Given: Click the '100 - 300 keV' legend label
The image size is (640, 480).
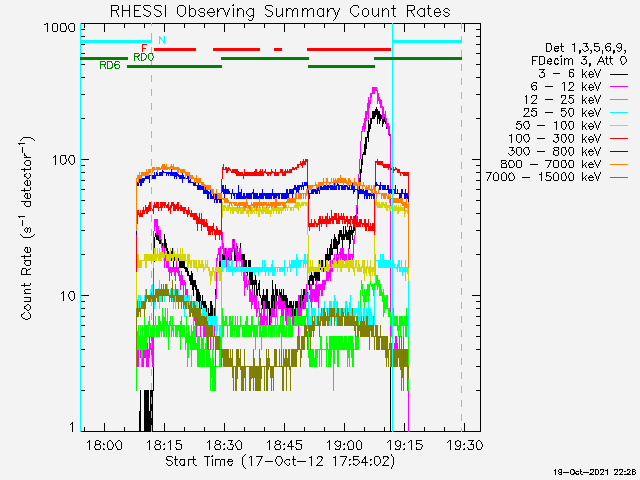Looking at the screenshot, I should pos(555,138).
